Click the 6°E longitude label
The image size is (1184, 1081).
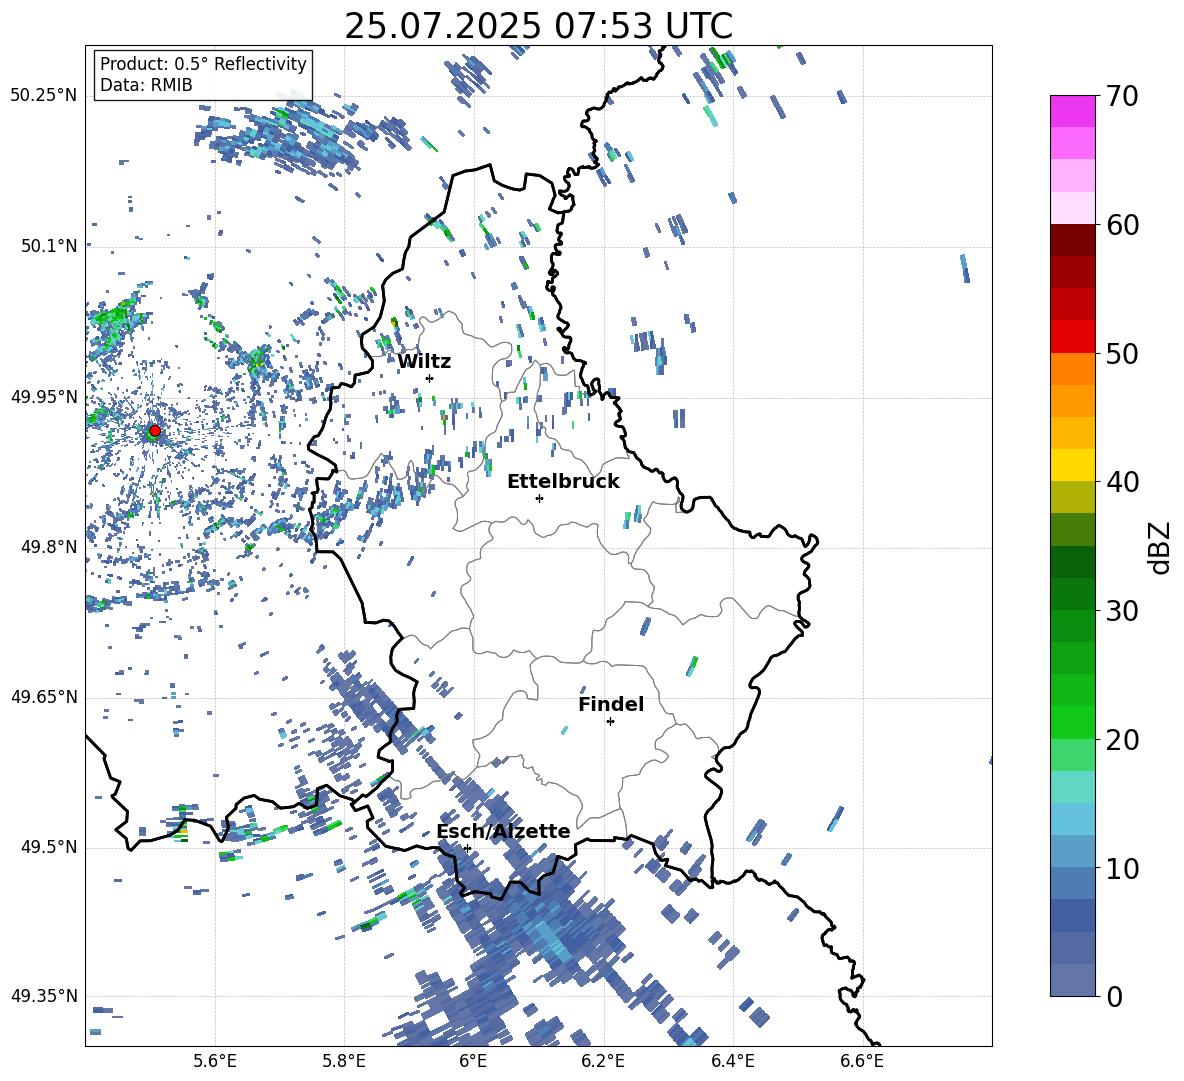pos(473,1062)
